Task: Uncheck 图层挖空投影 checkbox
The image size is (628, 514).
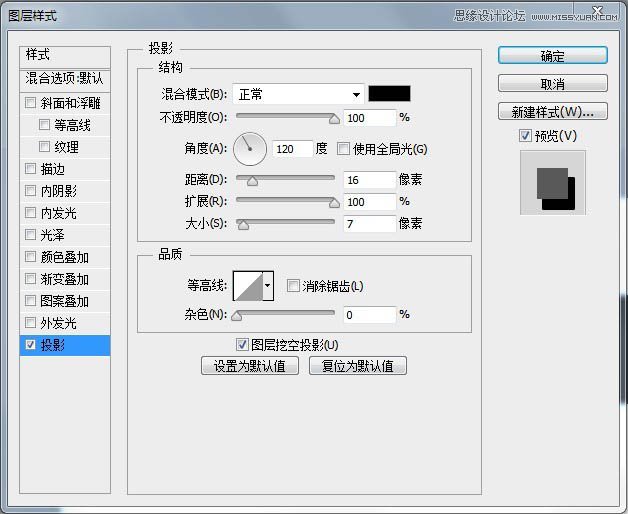Action: pos(242,345)
